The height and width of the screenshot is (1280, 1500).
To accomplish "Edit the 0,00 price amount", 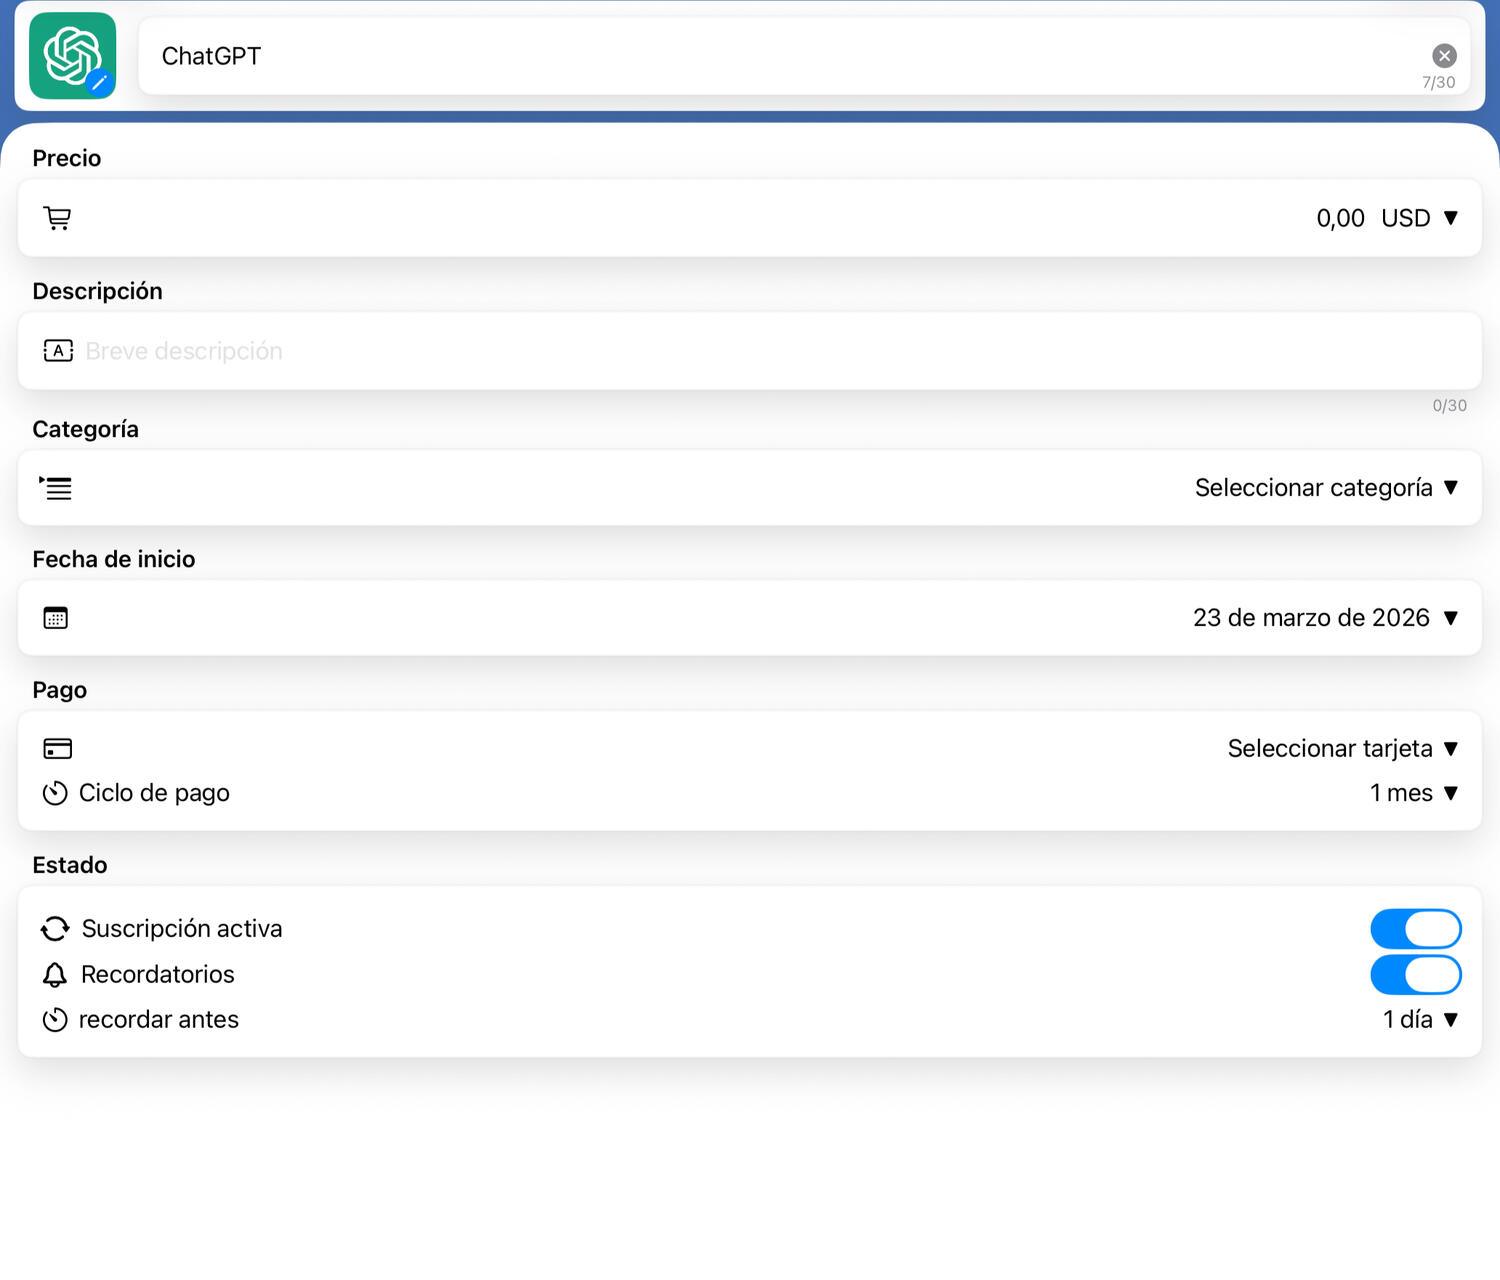I will 1339,218.
